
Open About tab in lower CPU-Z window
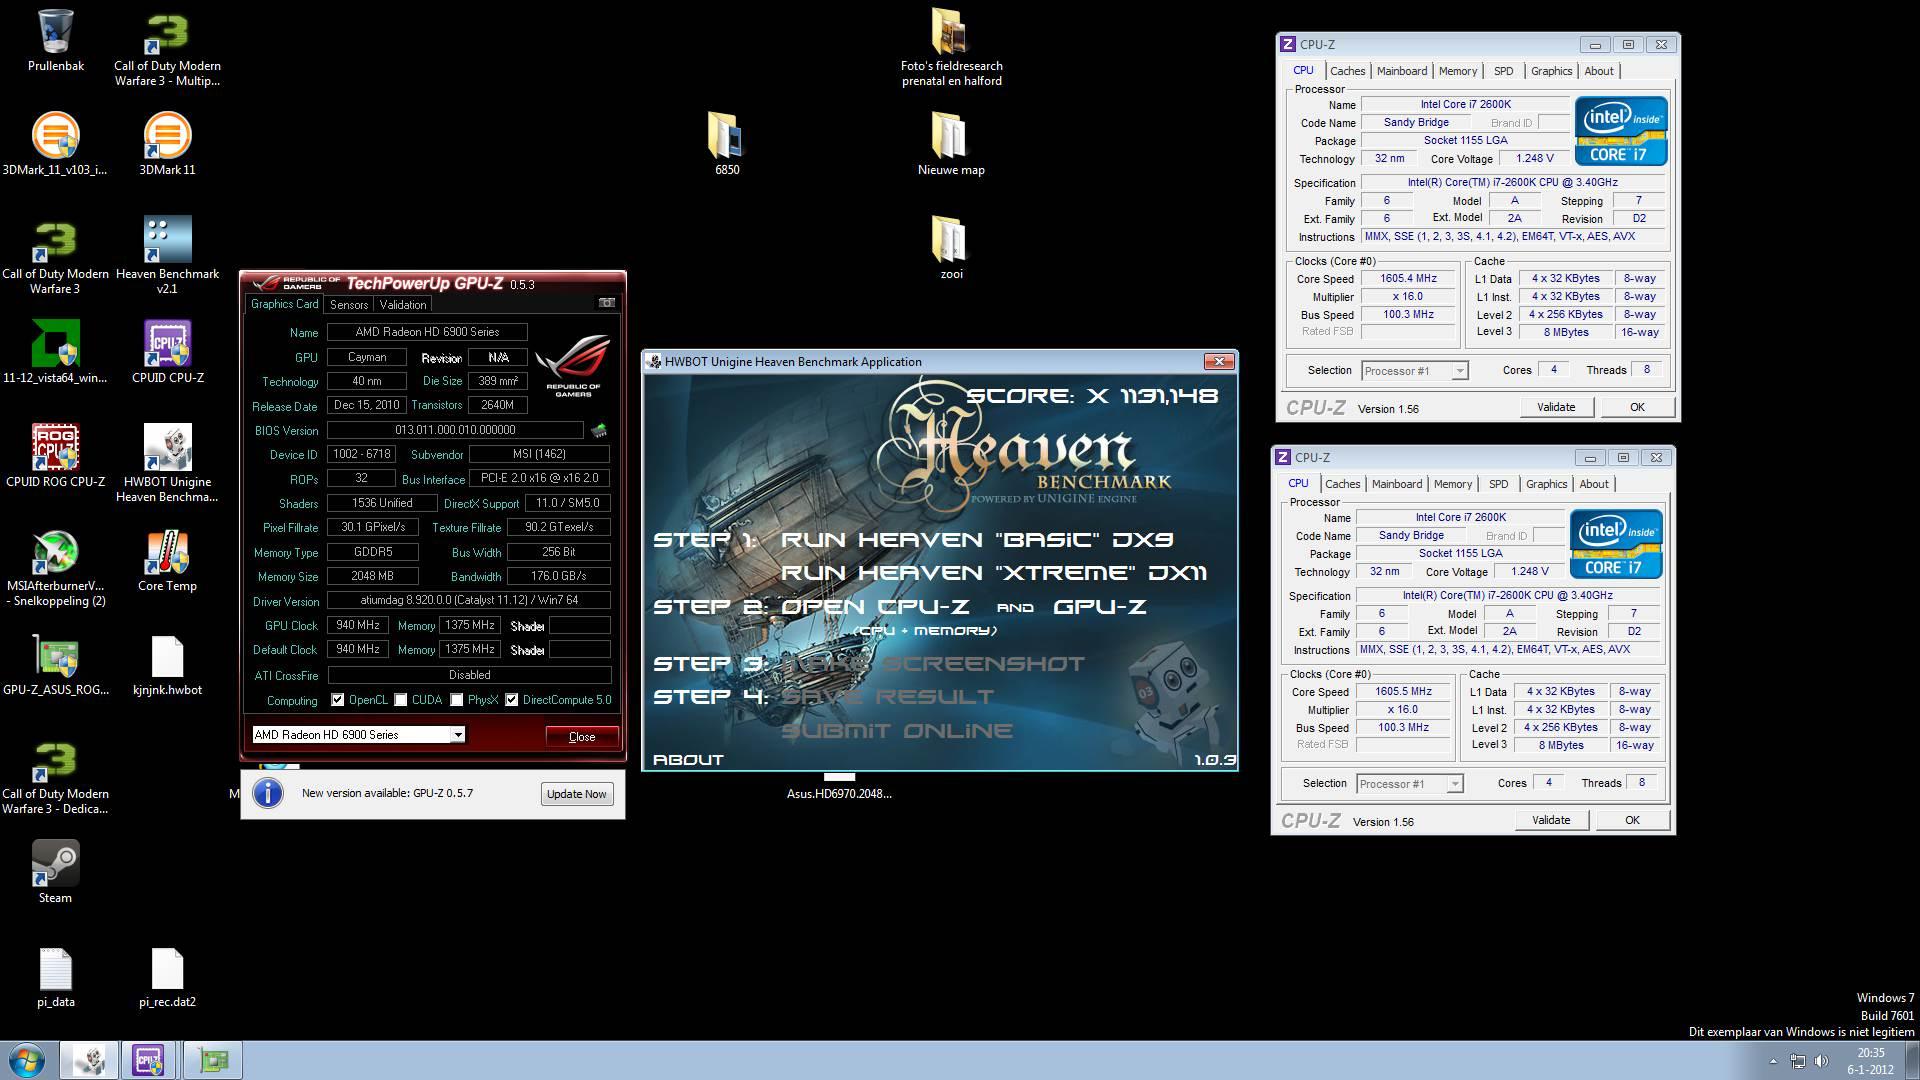point(1594,484)
